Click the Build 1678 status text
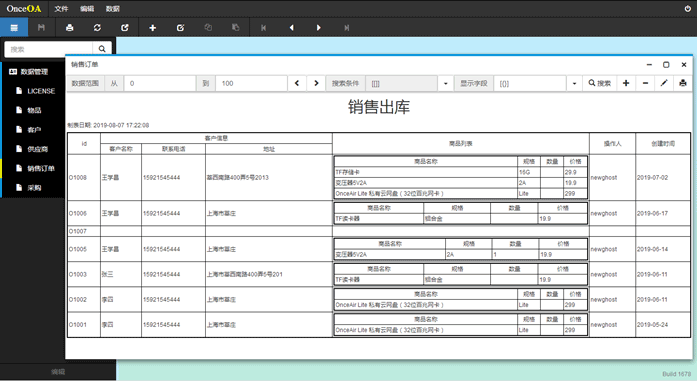 (x=677, y=374)
